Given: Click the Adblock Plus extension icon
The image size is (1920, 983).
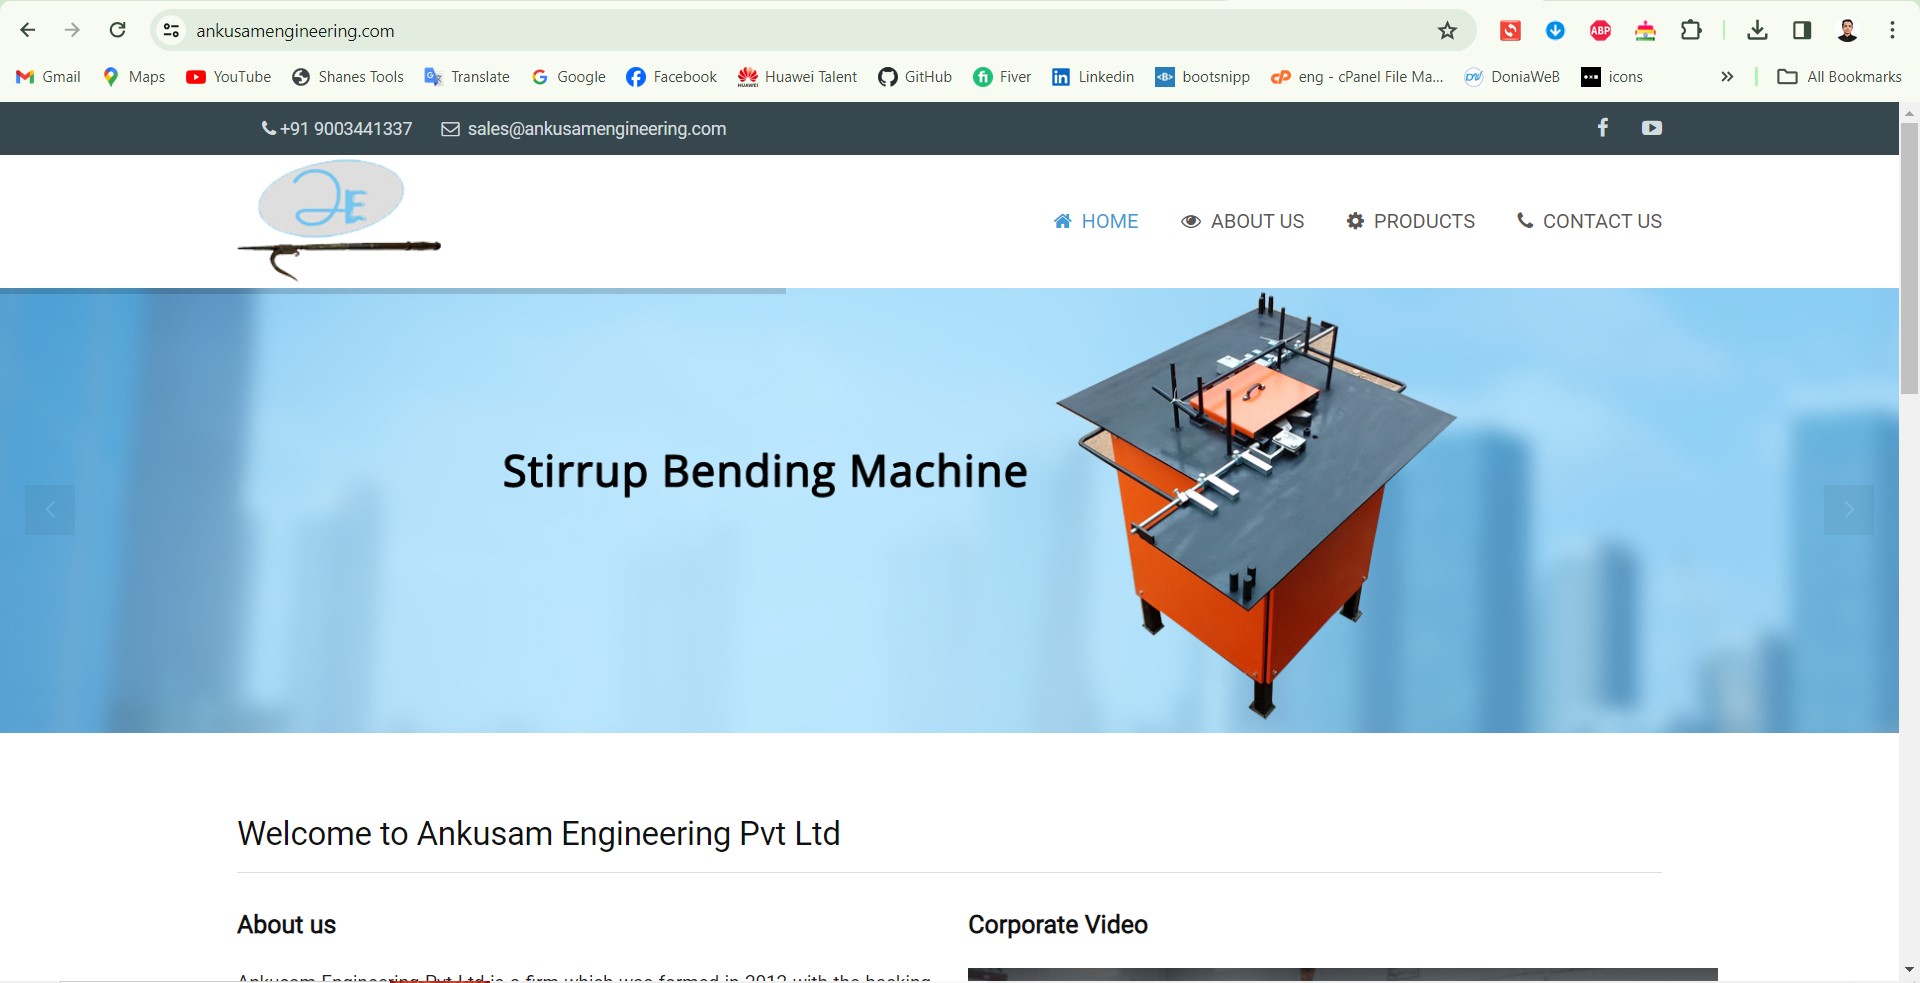Looking at the screenshot, I should [x=1600, y=31].
